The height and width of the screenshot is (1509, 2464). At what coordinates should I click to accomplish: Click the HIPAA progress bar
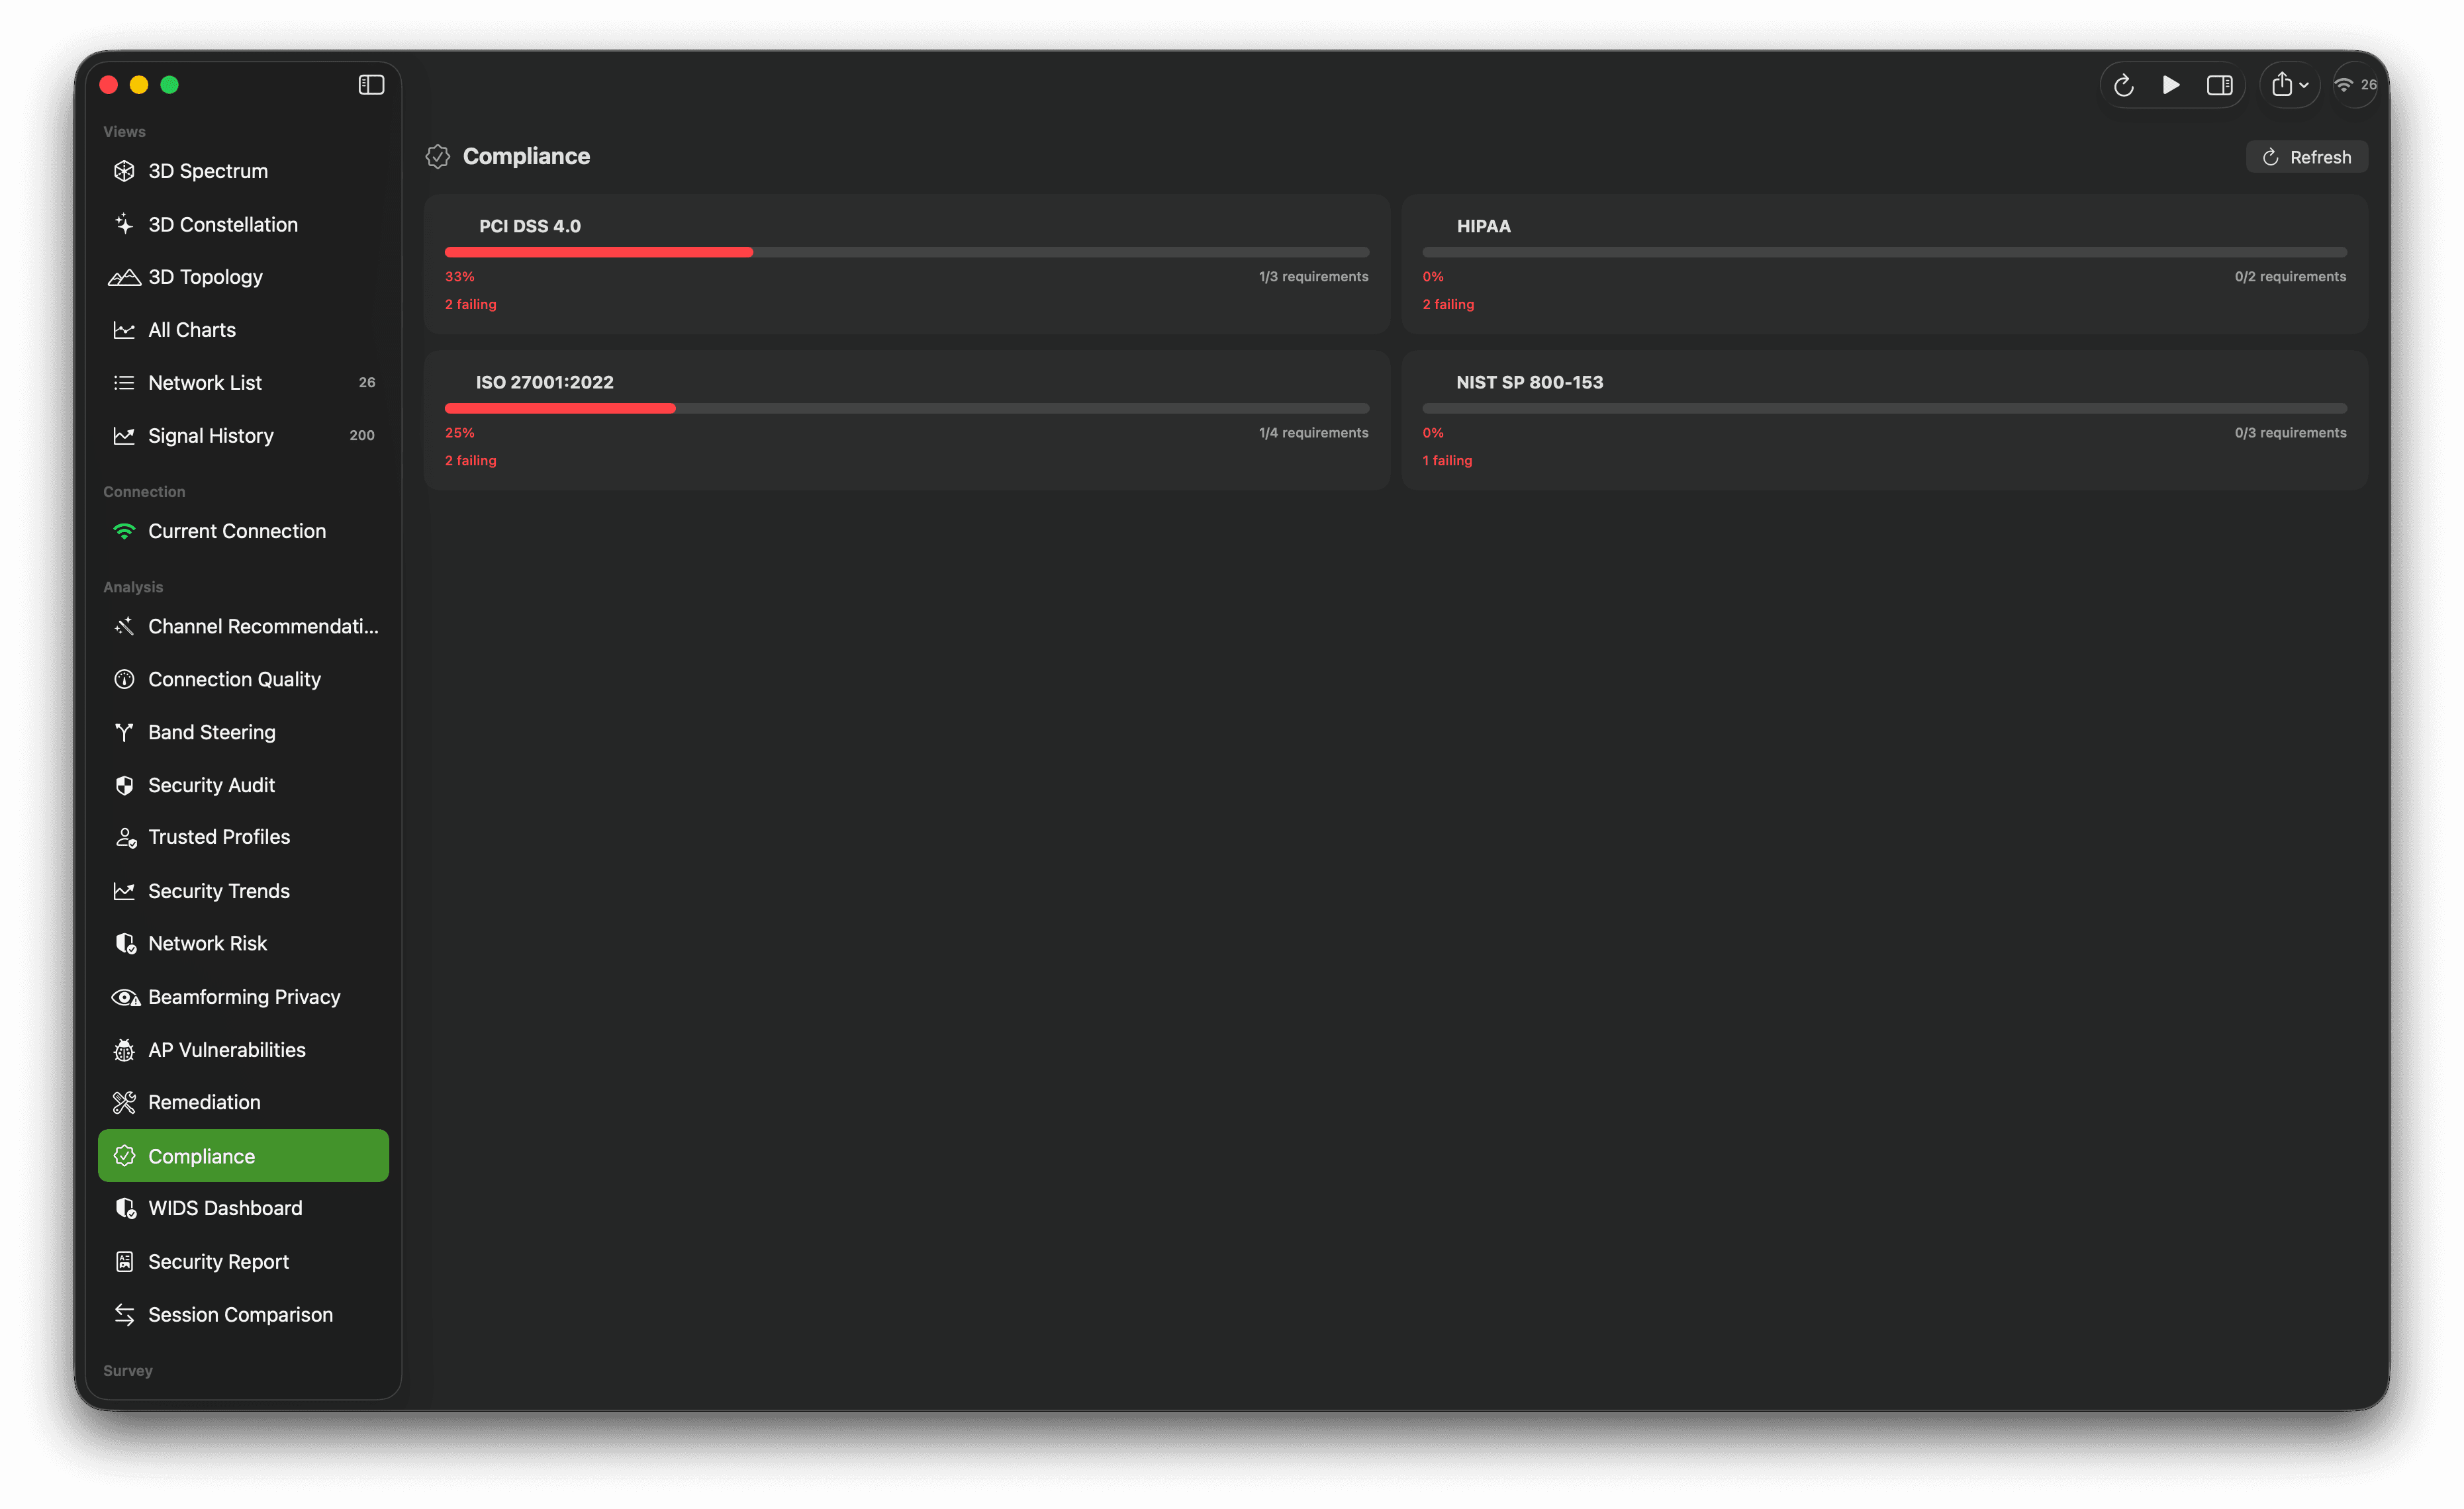1884,252
